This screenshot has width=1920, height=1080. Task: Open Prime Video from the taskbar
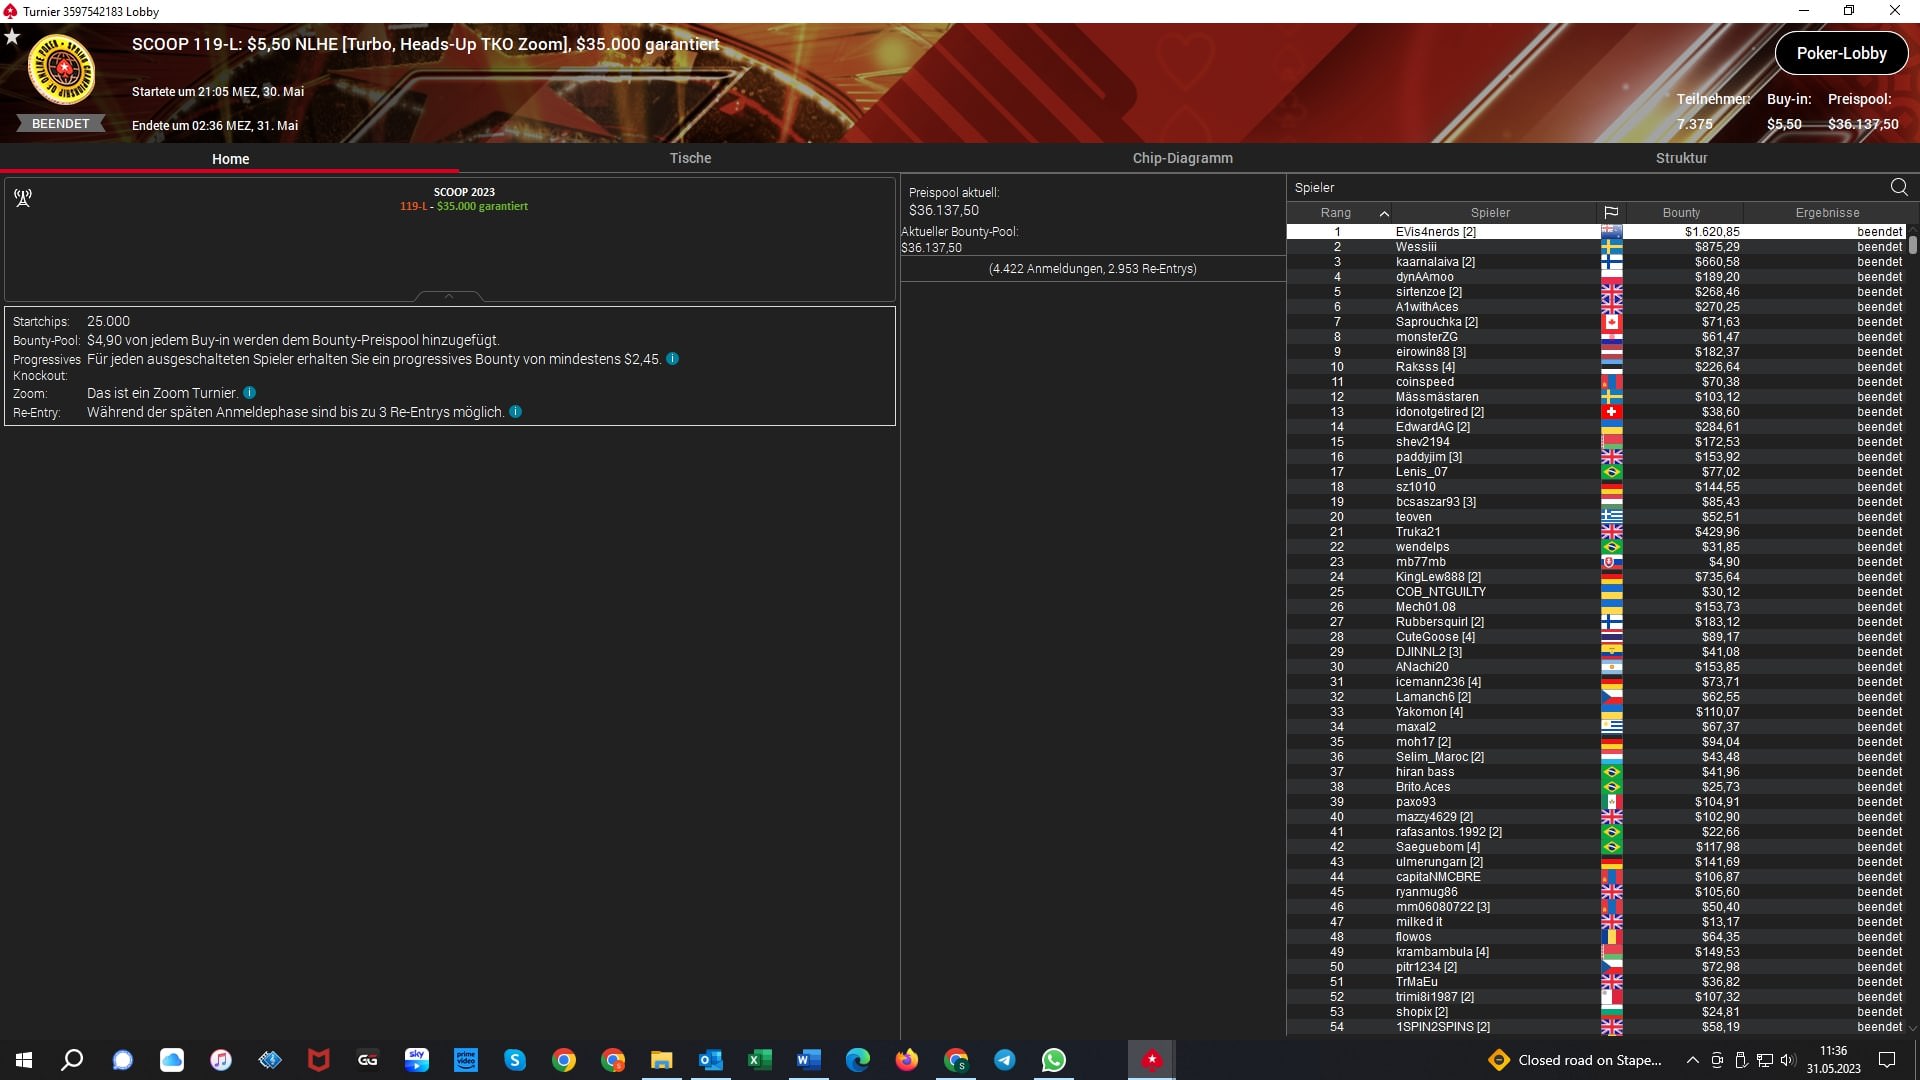[x=466, y=1060]
